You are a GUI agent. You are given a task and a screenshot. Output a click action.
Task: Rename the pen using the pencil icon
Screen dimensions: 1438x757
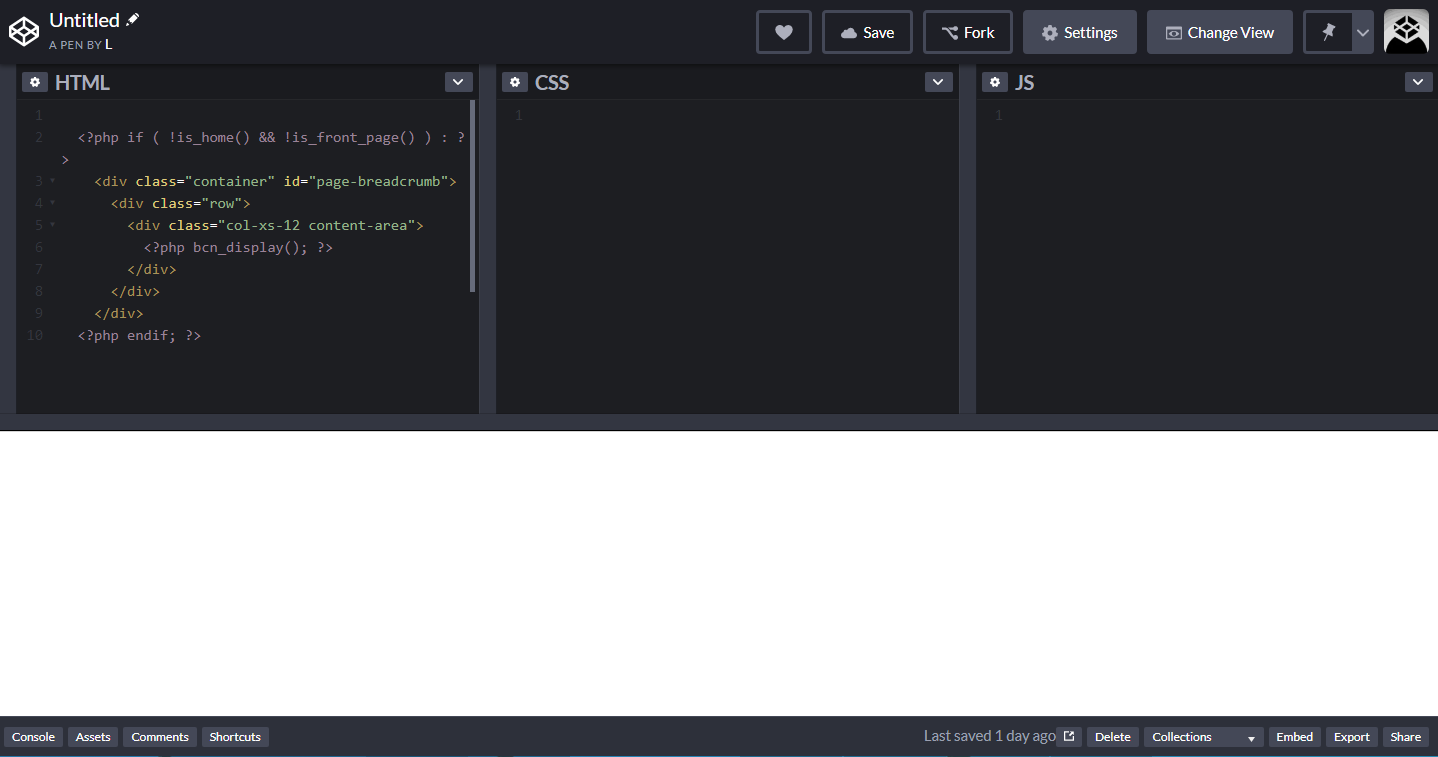click(x=133, y=18)
